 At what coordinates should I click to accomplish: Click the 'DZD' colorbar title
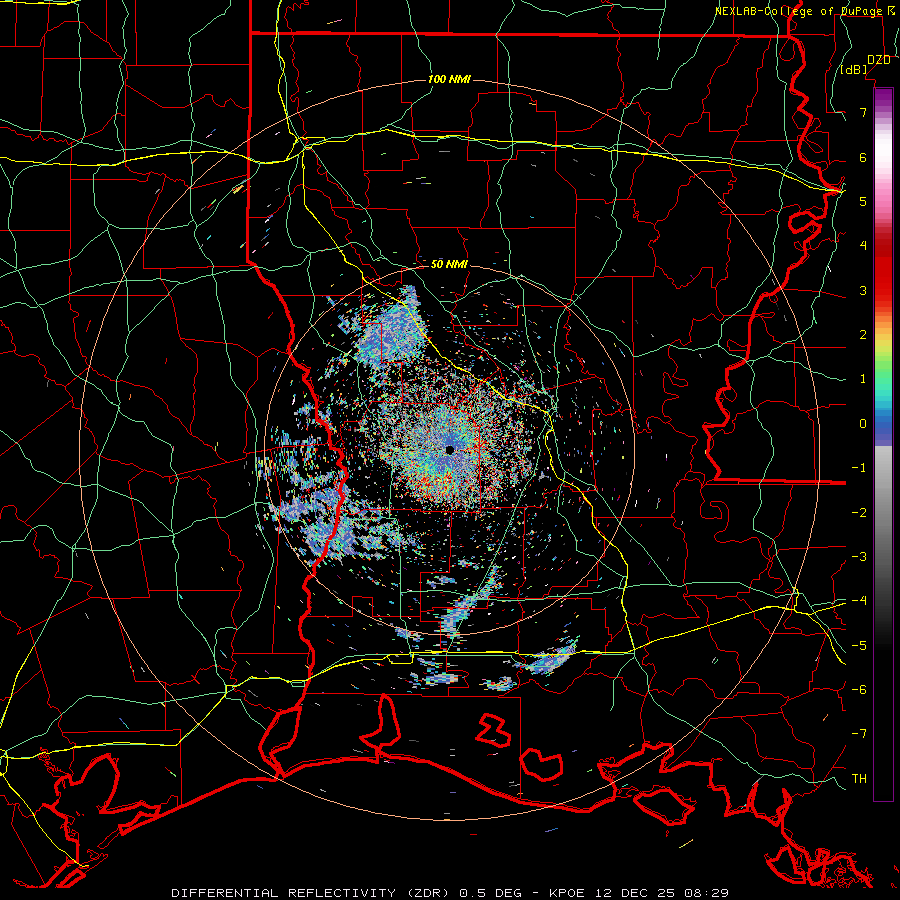tap(878, 60)
